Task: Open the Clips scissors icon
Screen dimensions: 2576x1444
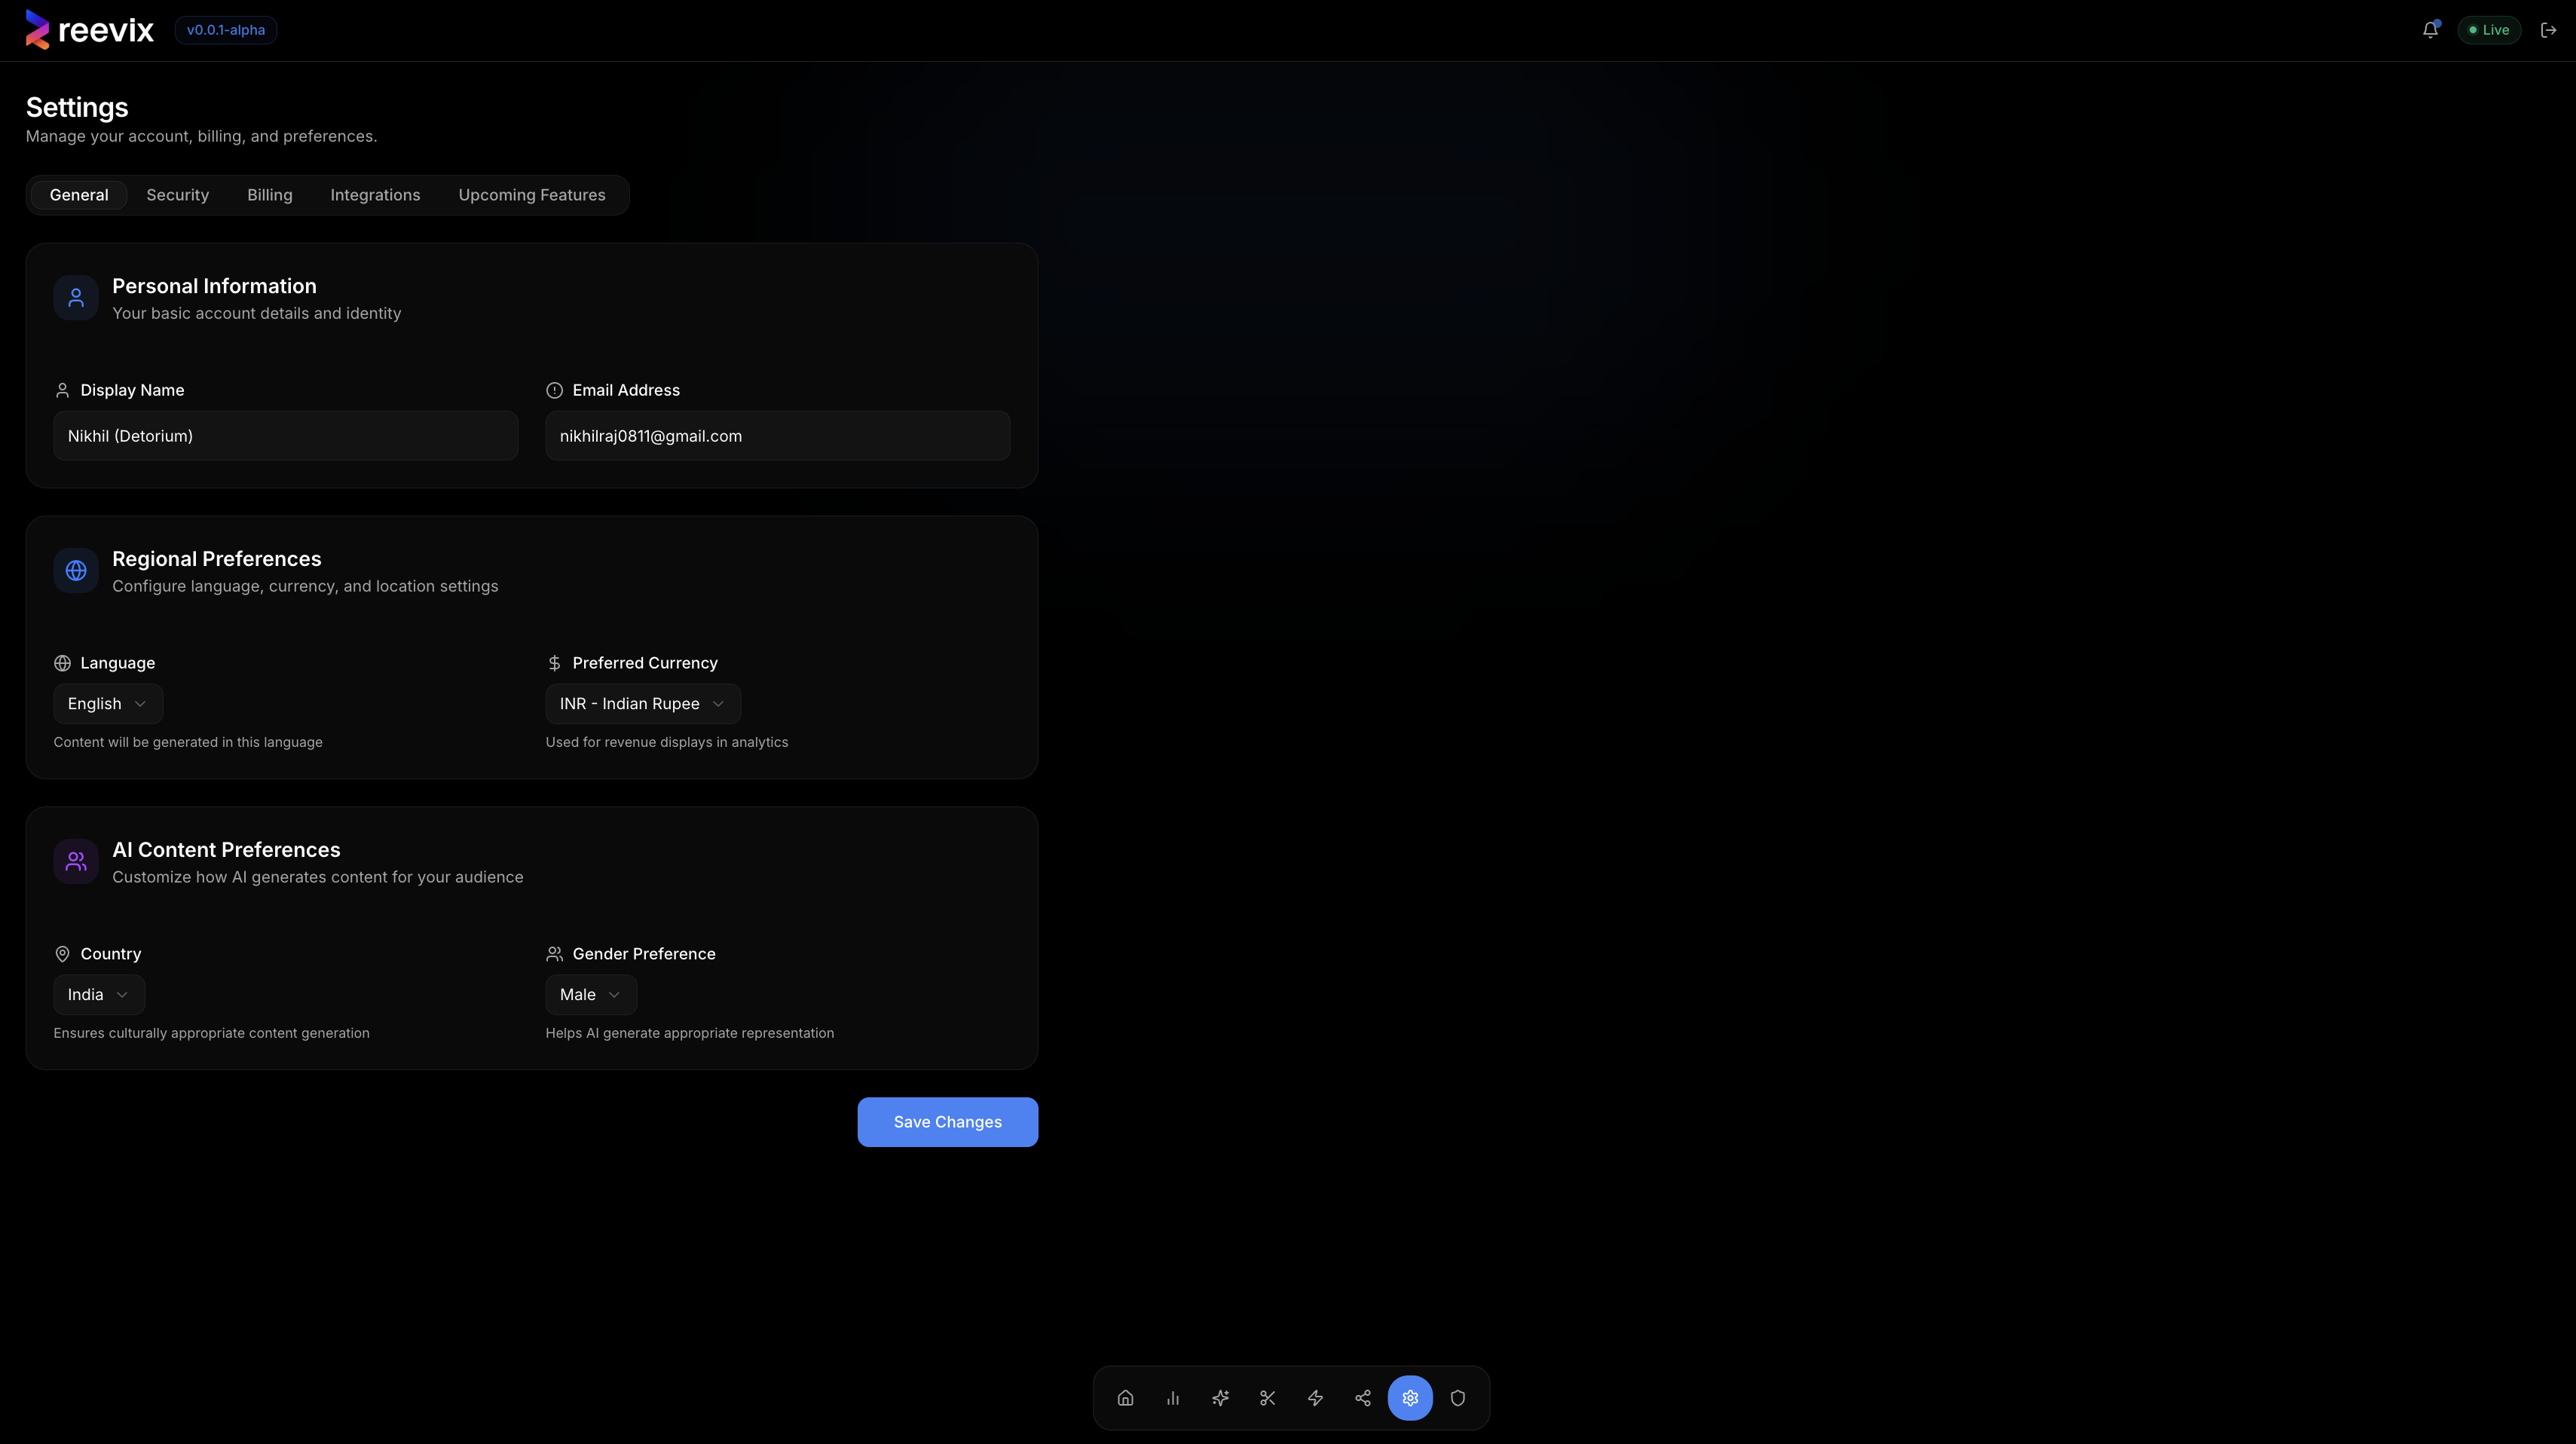Action: point(1267,1397)
